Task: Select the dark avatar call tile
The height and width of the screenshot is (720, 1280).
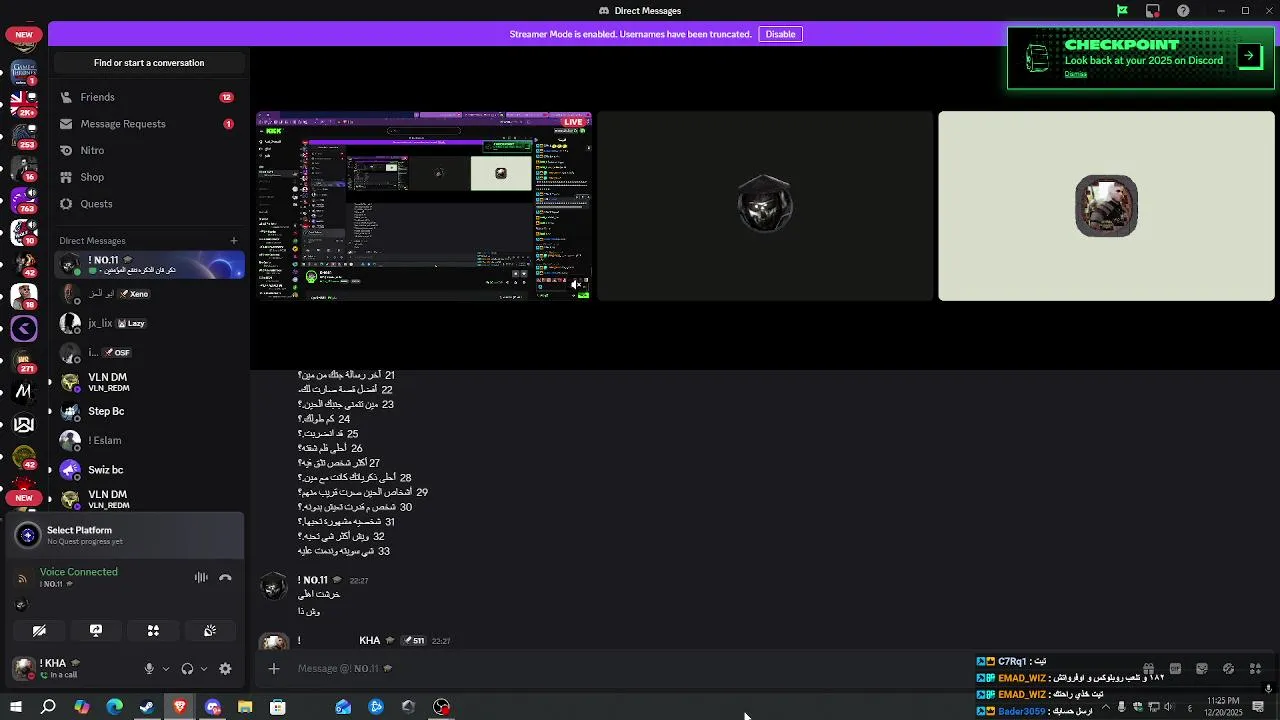Action: click(765, 206)
